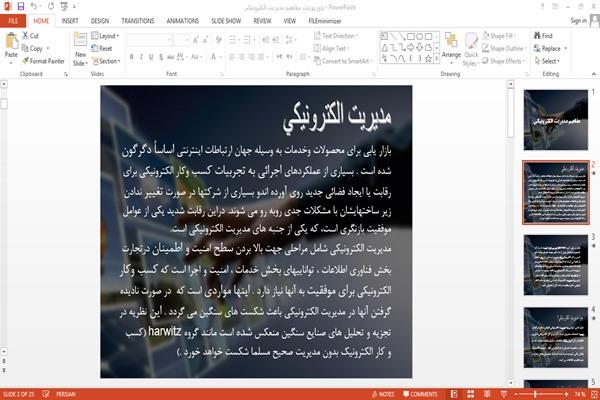Switch to the INSERT tab
Image resolution: width=600 pixels, height=400 pixels.
pyautogui.click(x=70, y=21)
